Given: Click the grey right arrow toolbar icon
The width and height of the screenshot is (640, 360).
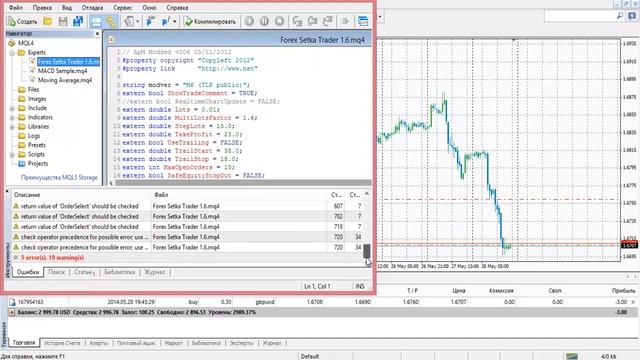Looking at the screenshot, I should click(345, 22).
